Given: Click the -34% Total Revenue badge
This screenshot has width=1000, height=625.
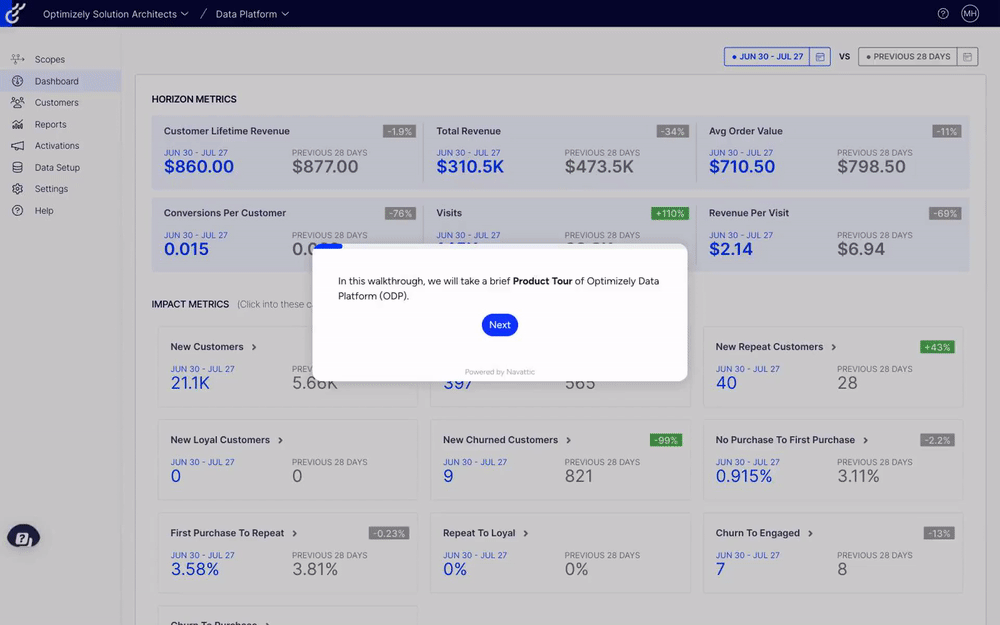Looking at the screenshot, I should point(673,131).
